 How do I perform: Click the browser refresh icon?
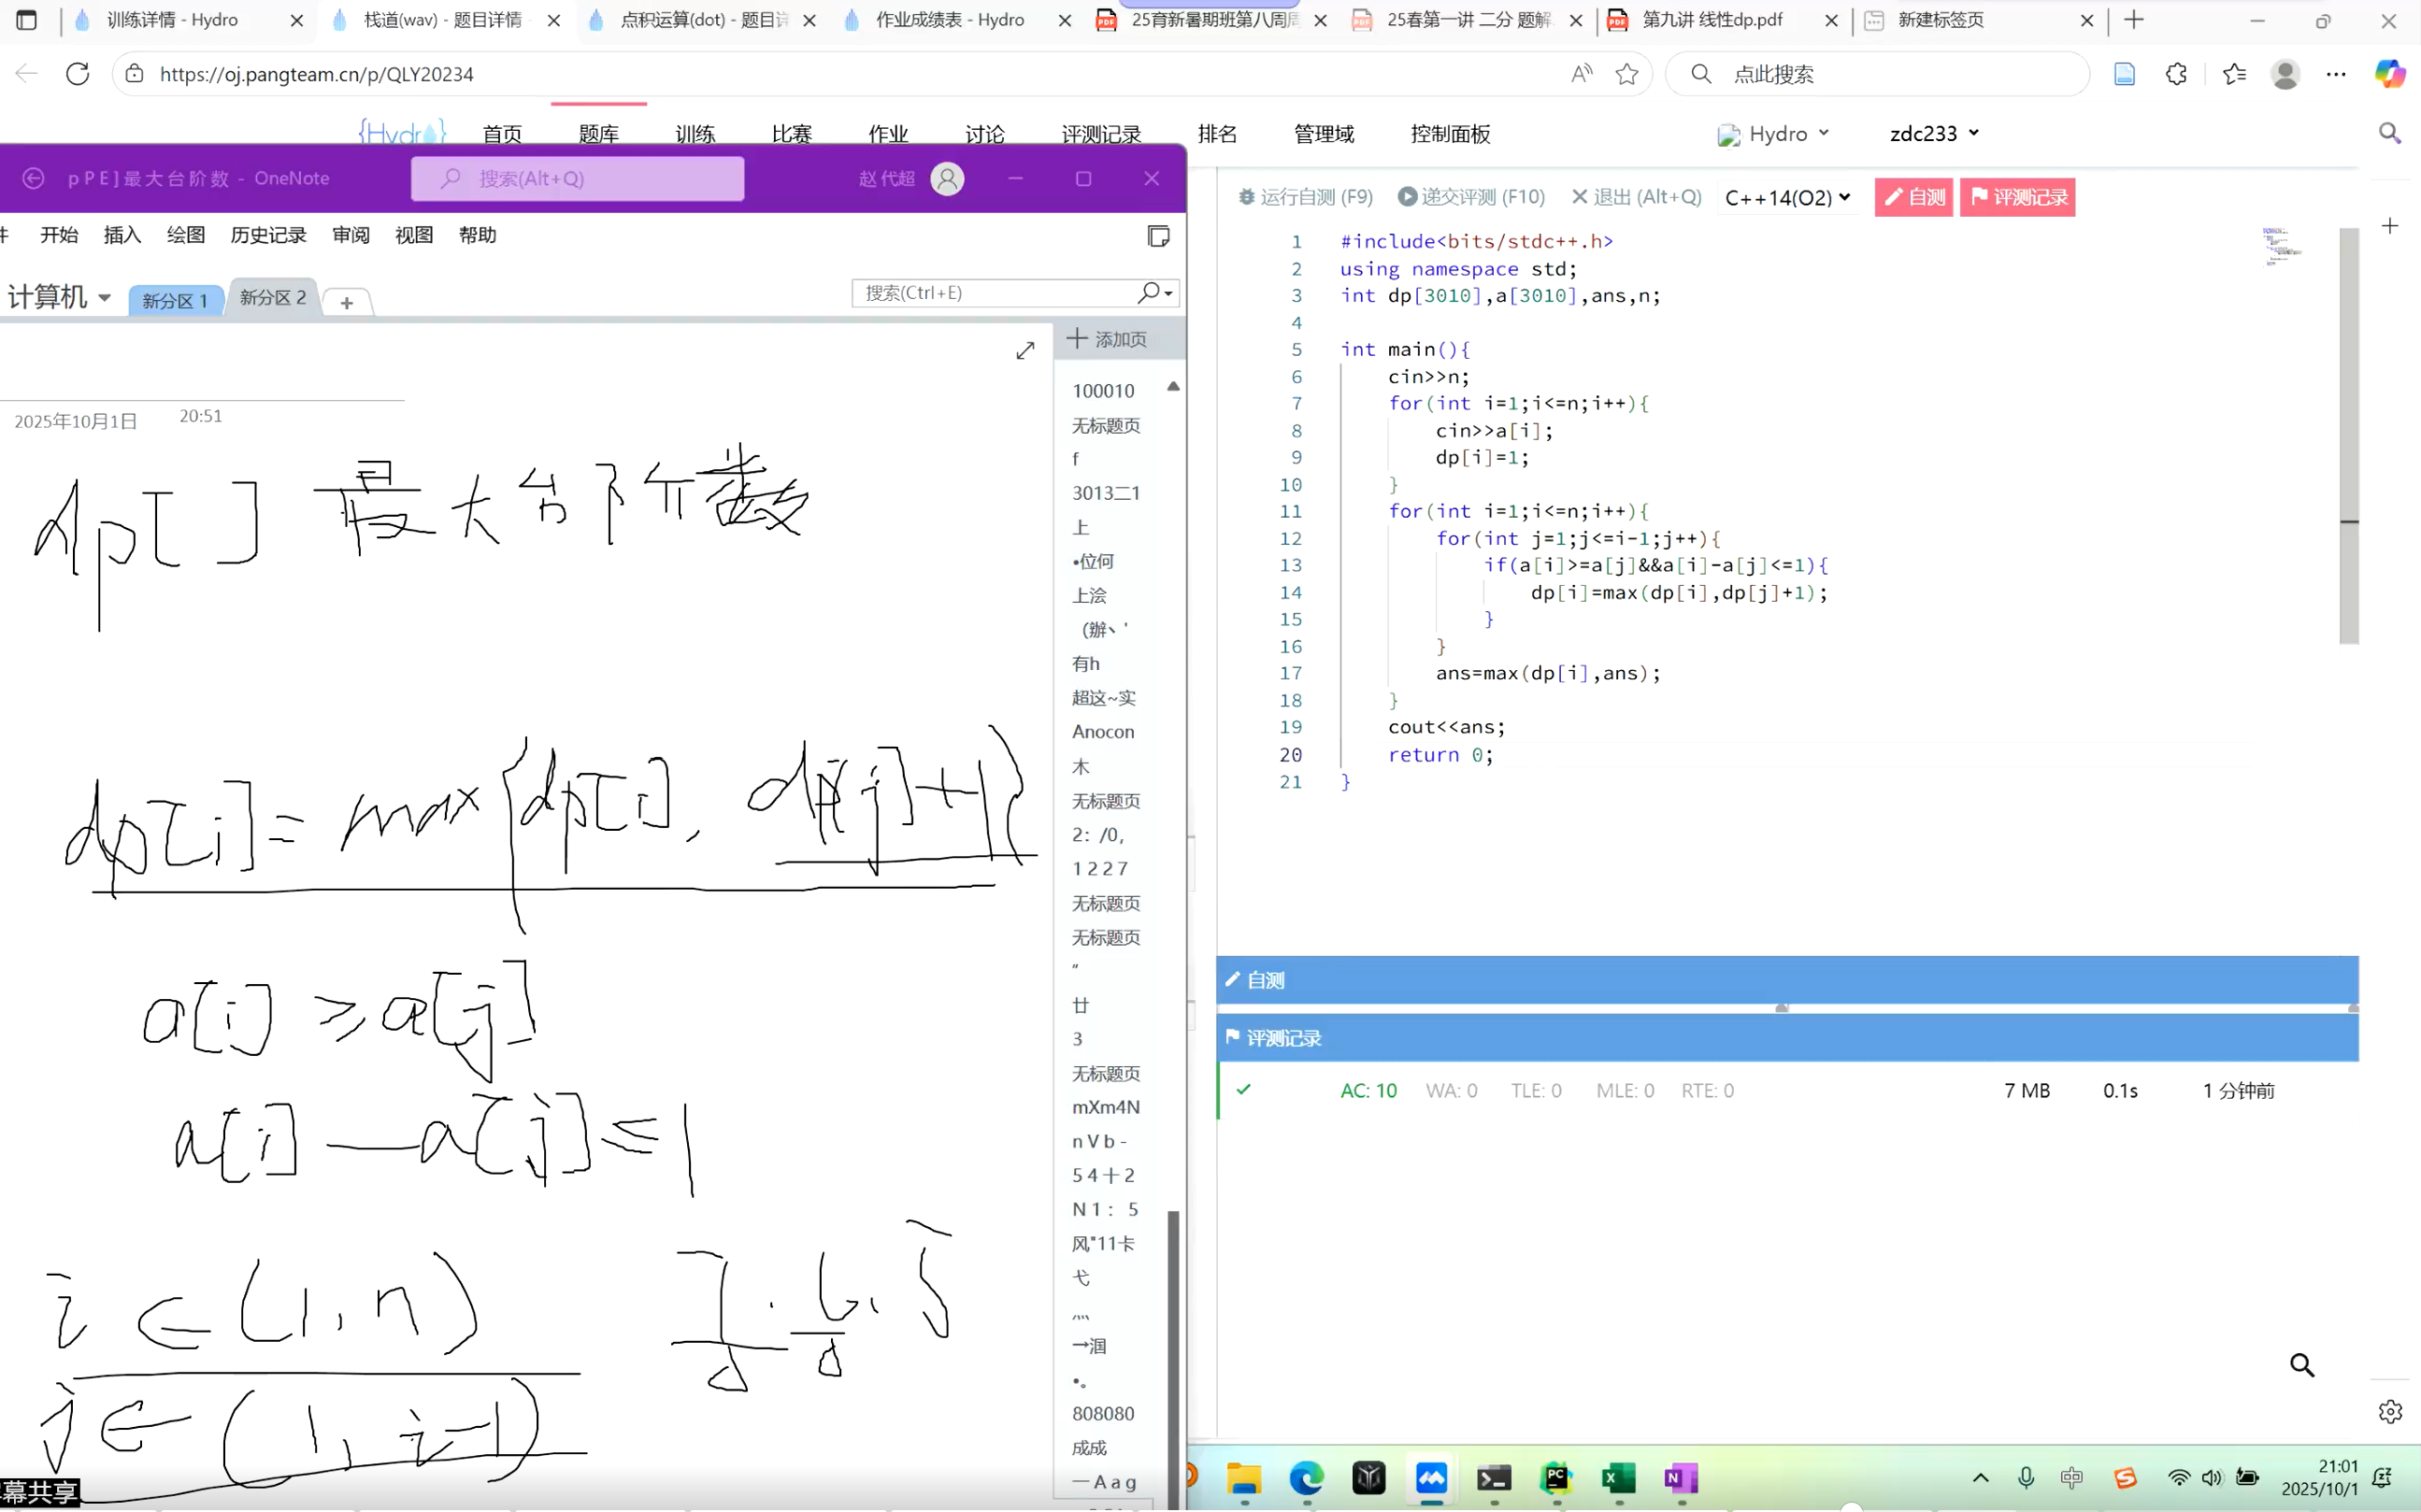pos(77,74)
